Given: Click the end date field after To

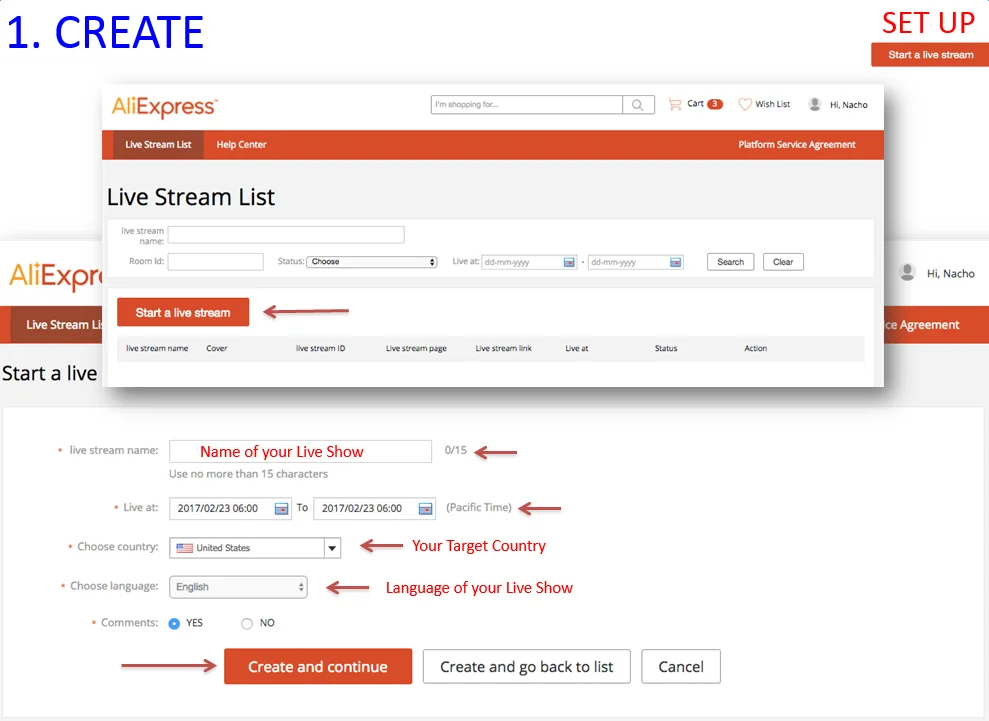Looking at the screenshot, I should (x=375, y=508).
